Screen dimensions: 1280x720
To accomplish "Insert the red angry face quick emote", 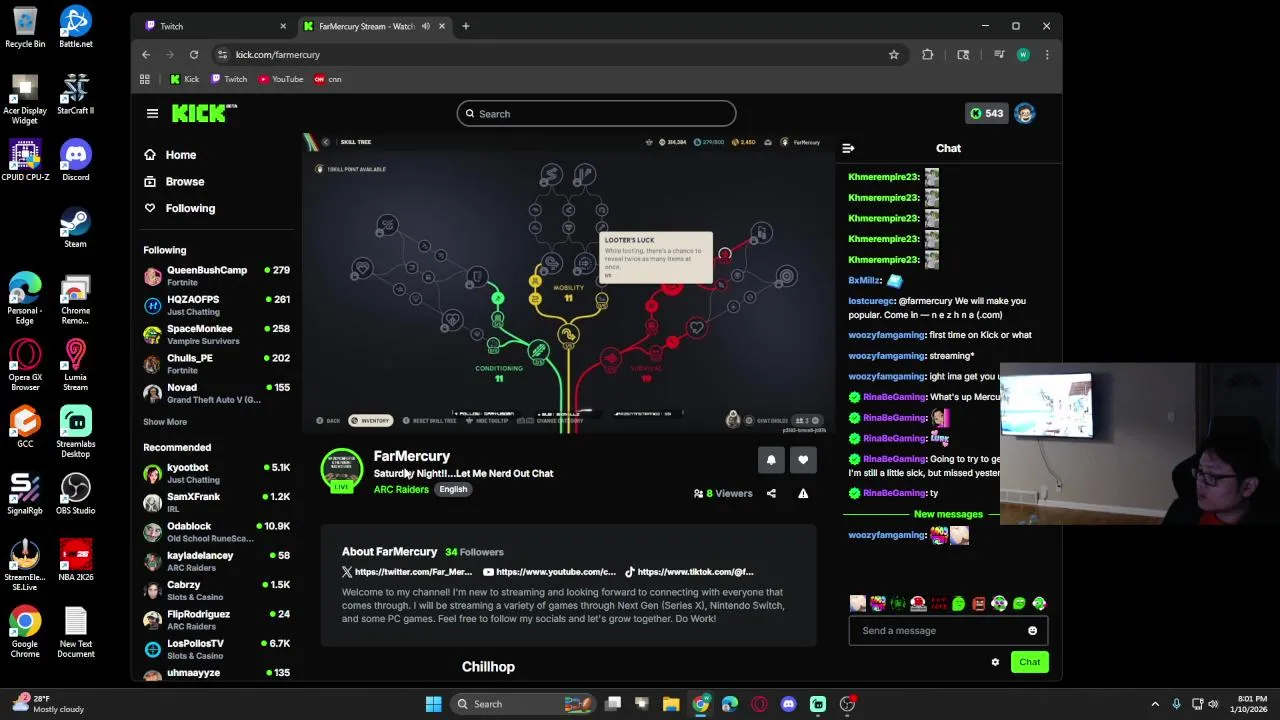I will click(x=979, y=603).
